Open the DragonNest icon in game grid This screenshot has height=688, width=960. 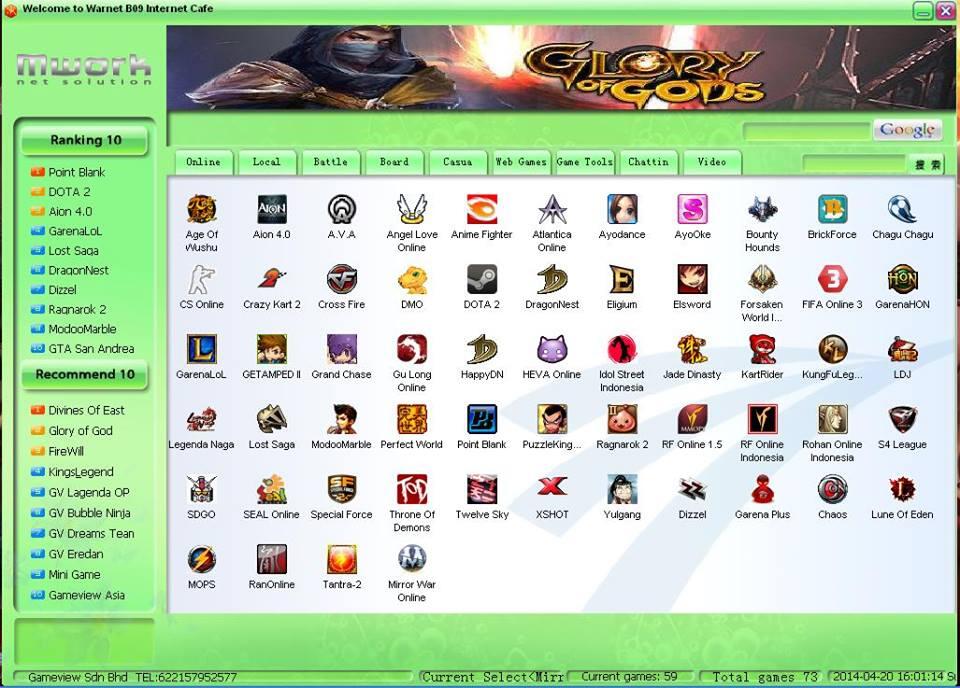(552, 280)
